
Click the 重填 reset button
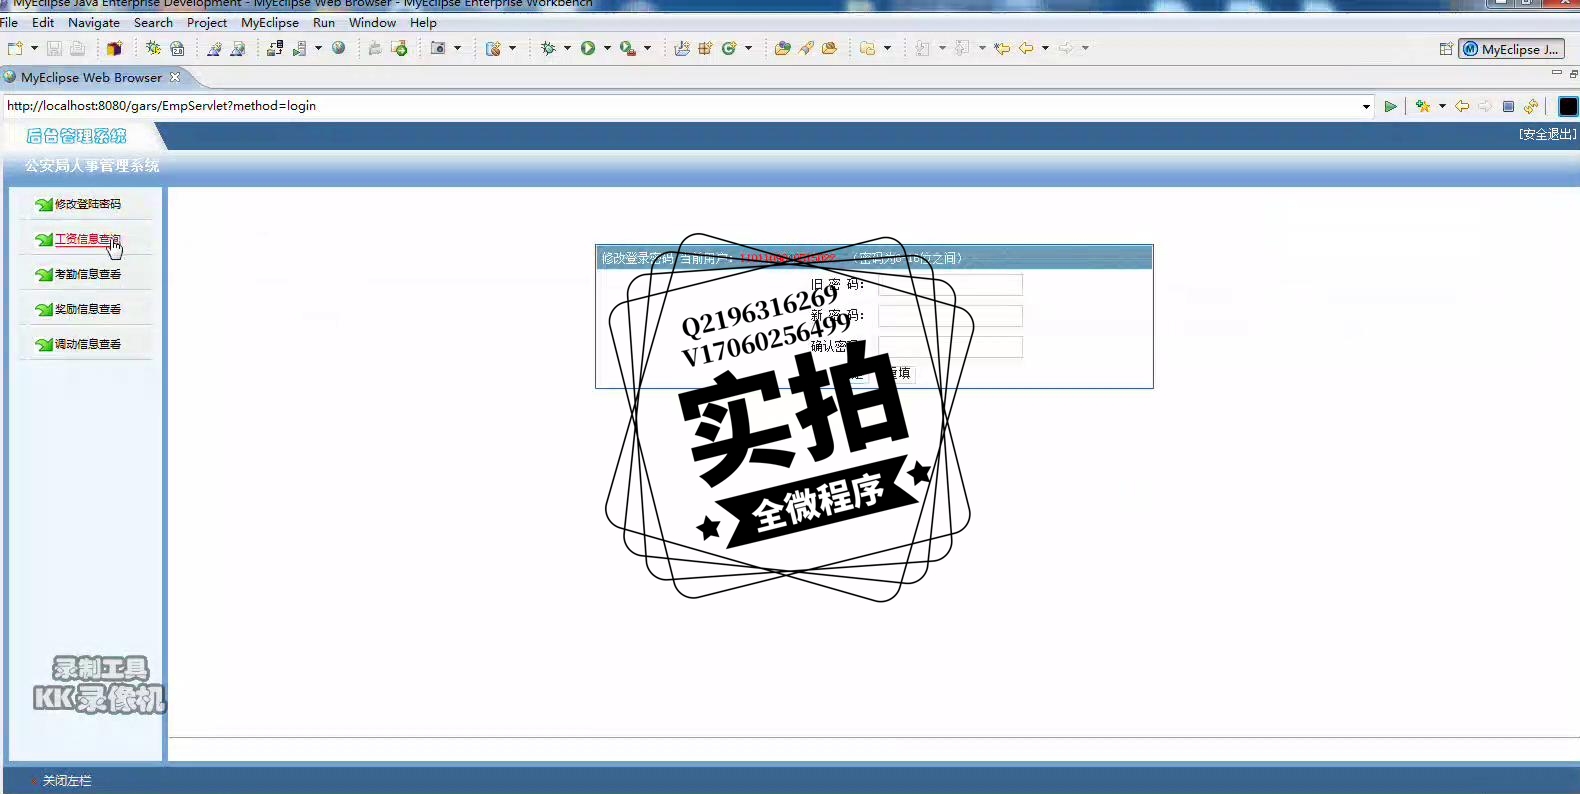[x=899, y=373]
